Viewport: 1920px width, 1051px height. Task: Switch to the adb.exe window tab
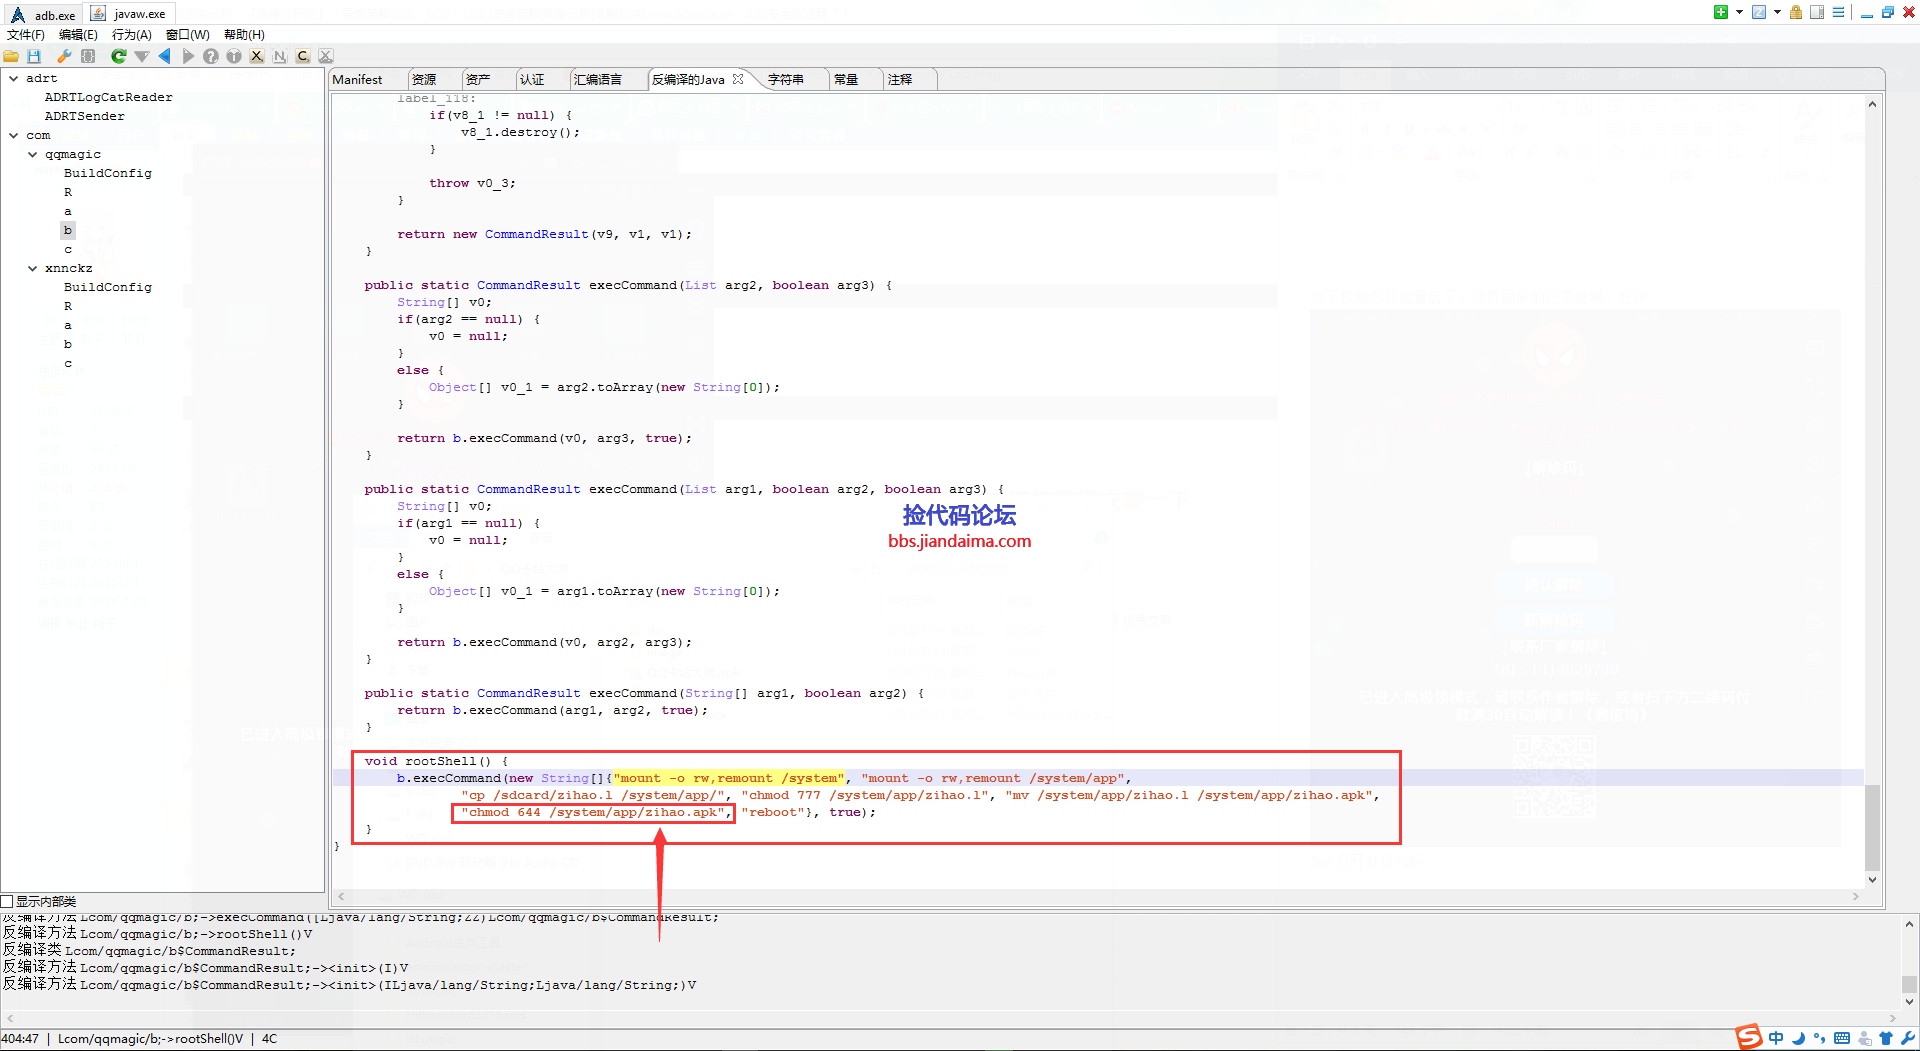coord(44,14)
